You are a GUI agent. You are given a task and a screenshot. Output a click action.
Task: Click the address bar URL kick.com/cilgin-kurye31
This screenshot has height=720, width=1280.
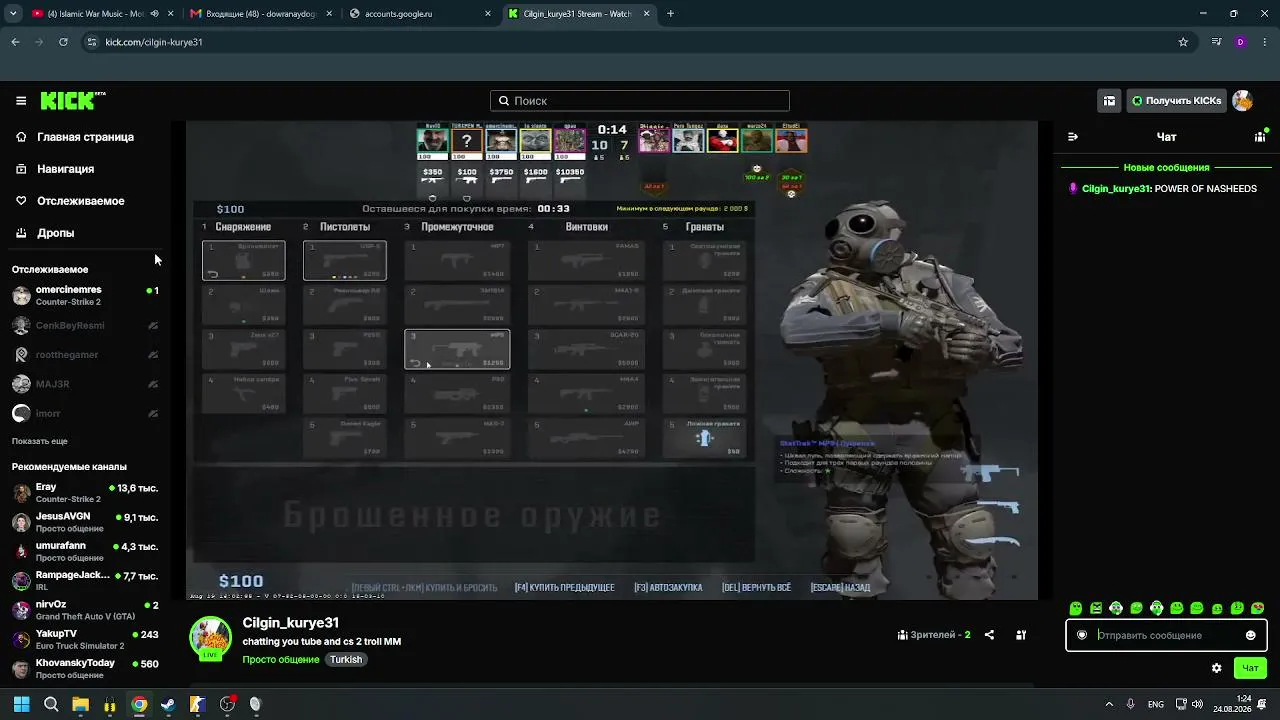point(154,42)
